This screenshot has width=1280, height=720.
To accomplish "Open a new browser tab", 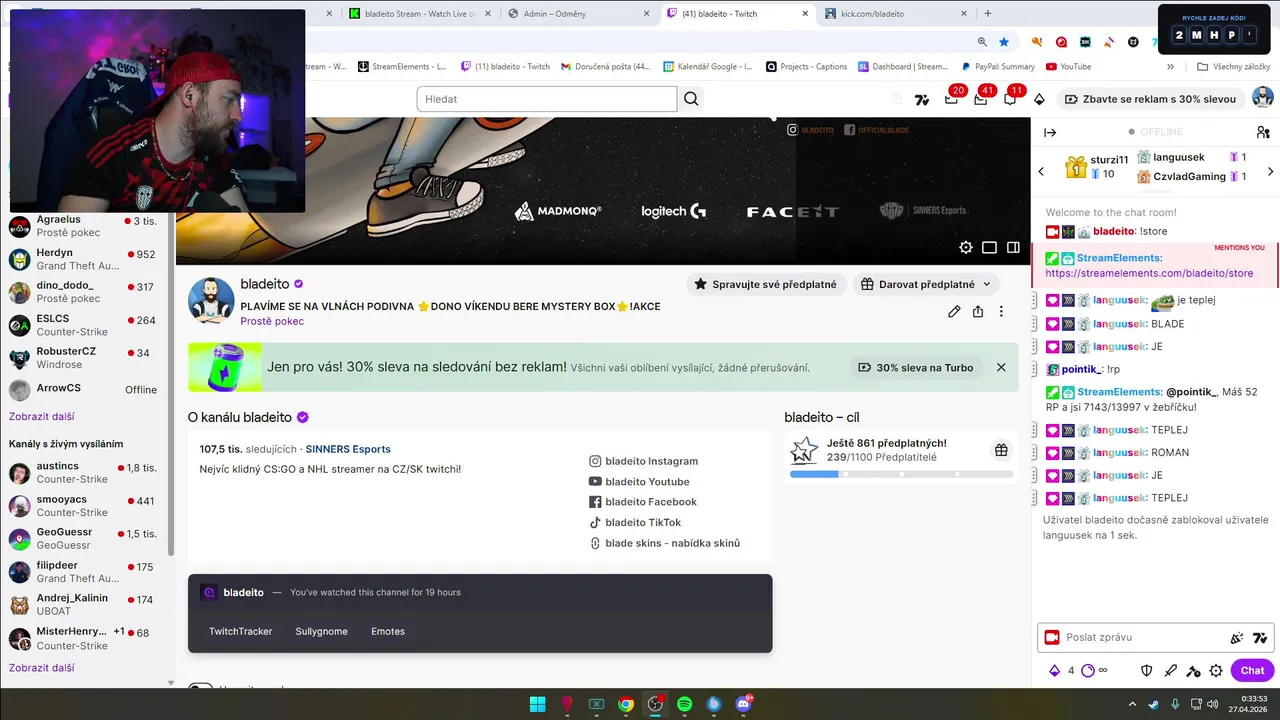I will click(988, 14).
